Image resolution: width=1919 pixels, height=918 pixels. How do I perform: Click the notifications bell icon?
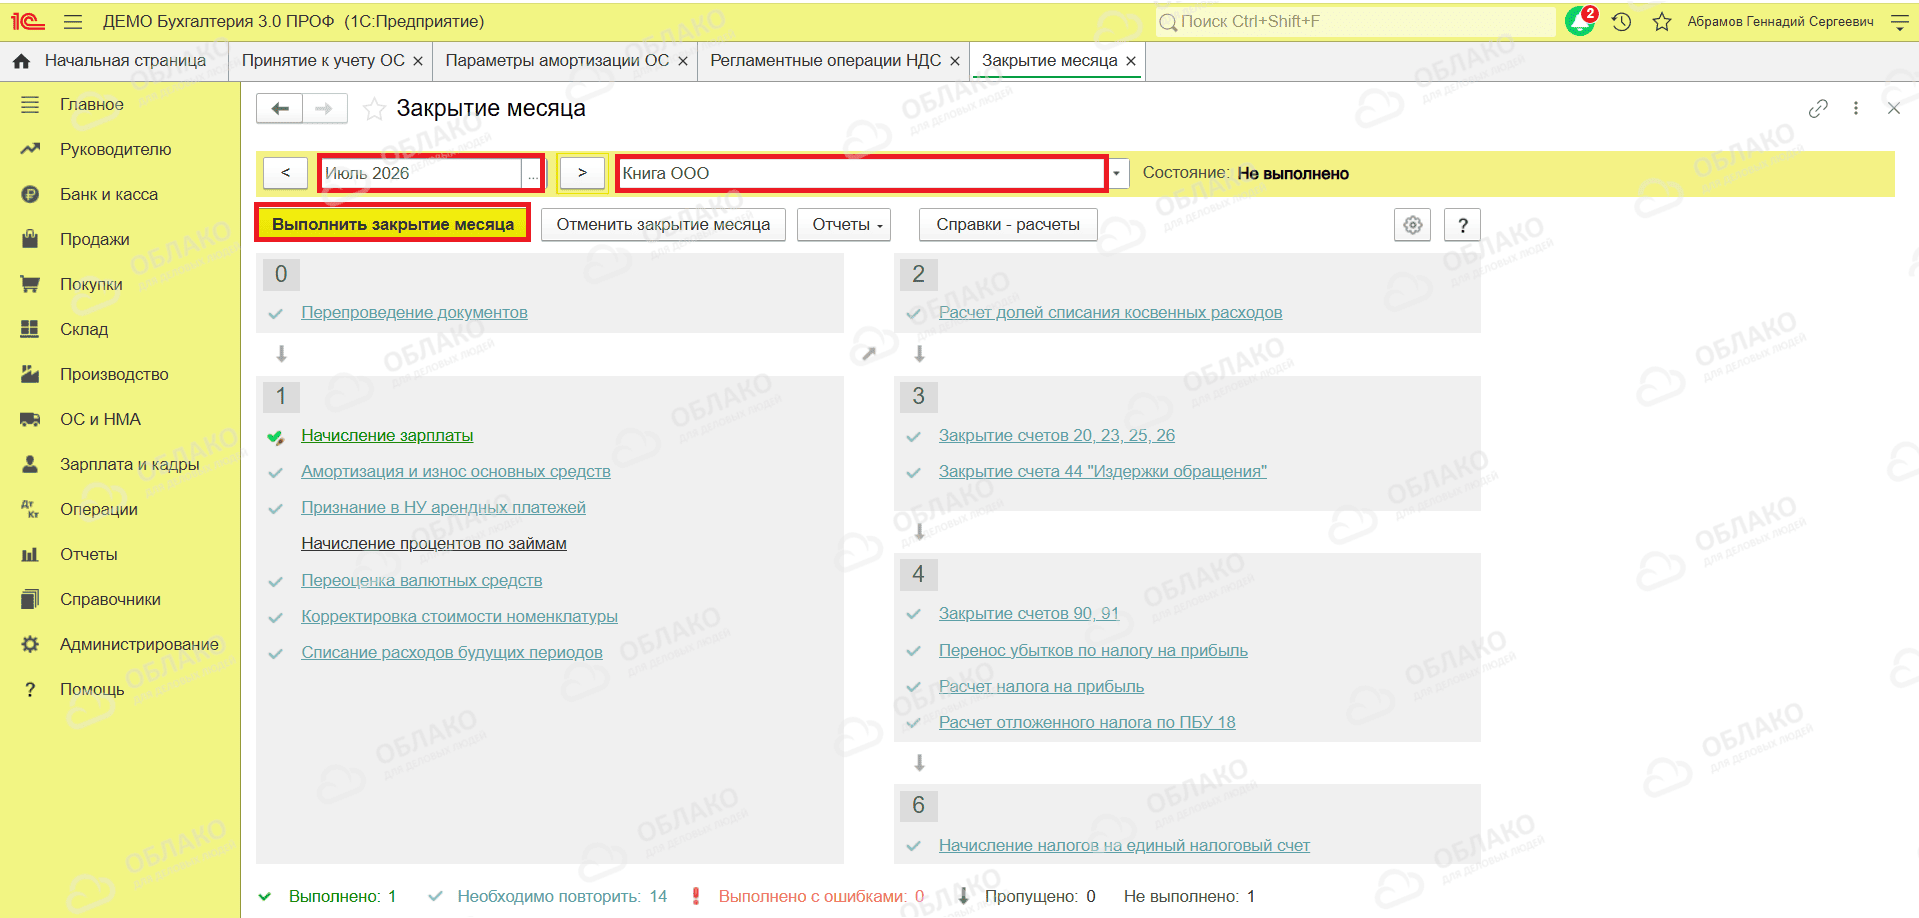[x=1580, y=21]
